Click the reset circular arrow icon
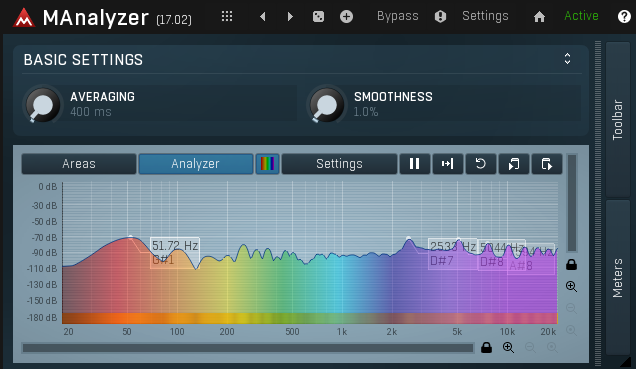This screenshot has width=636, height=369. [x=481, y=164]
